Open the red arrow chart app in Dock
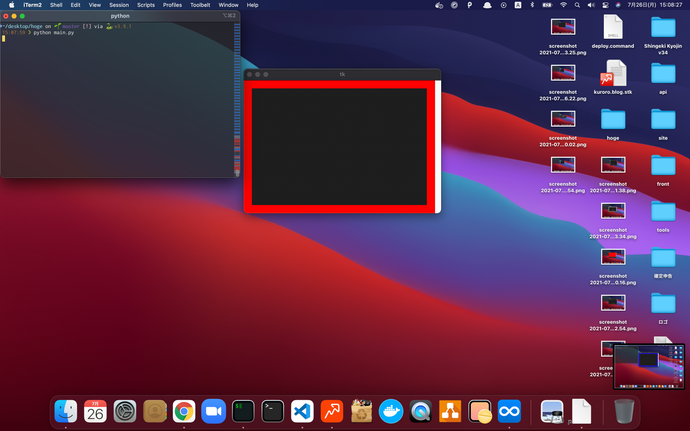Screen dimensions: 690x431 click(x=332, y=411)
